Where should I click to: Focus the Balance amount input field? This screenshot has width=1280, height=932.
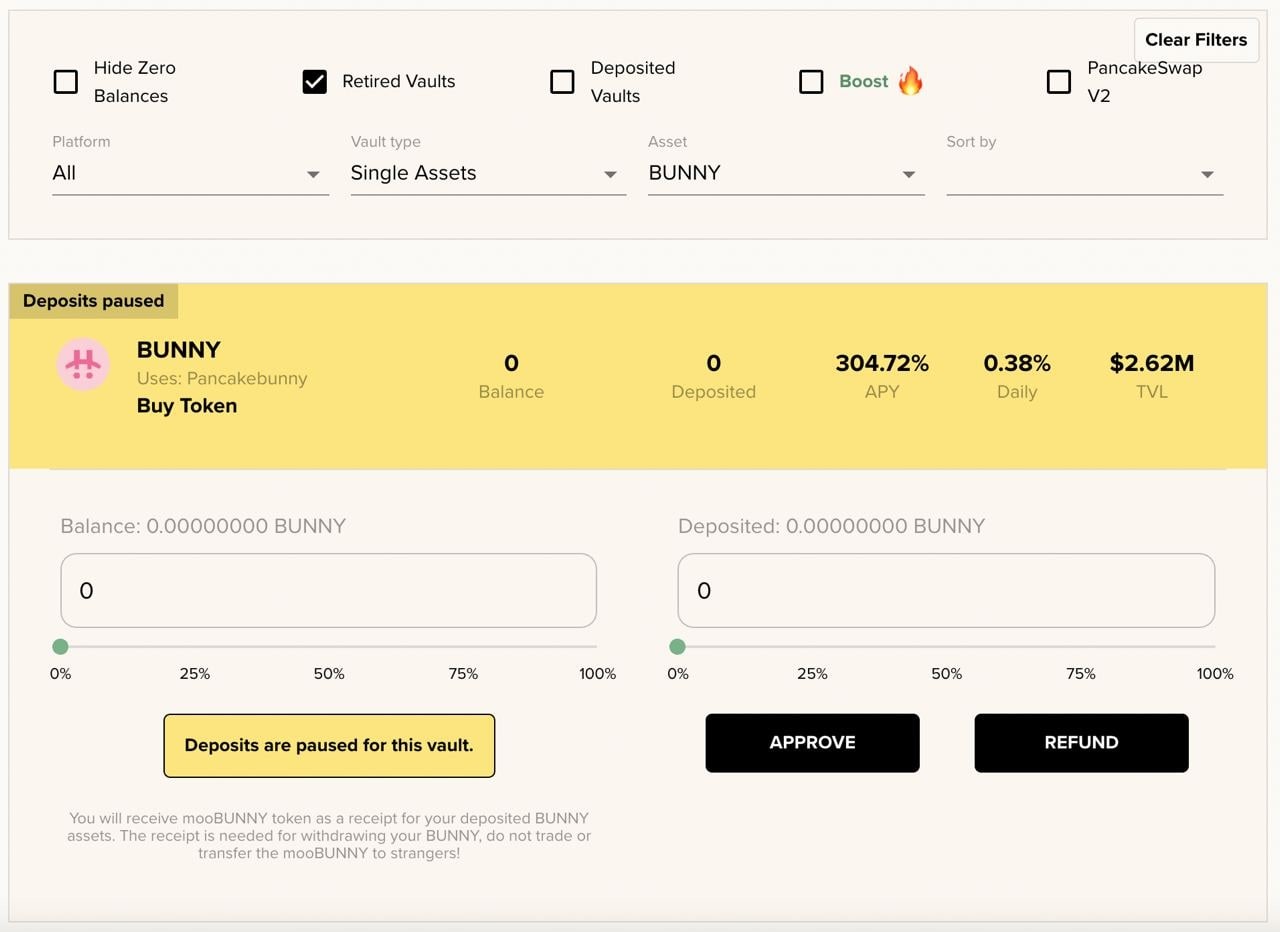pos(329,591)
